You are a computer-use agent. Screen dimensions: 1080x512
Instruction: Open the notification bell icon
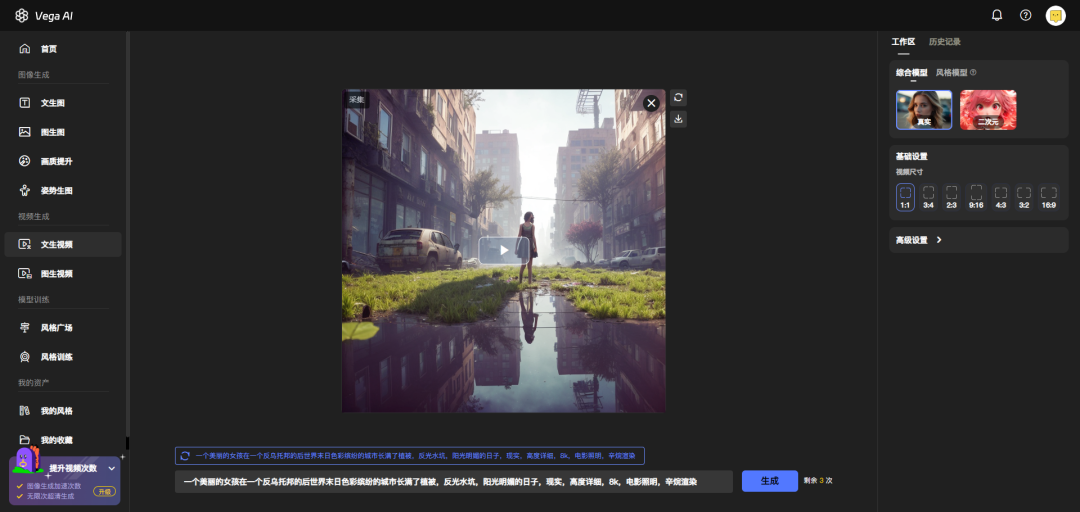point(997,15)
